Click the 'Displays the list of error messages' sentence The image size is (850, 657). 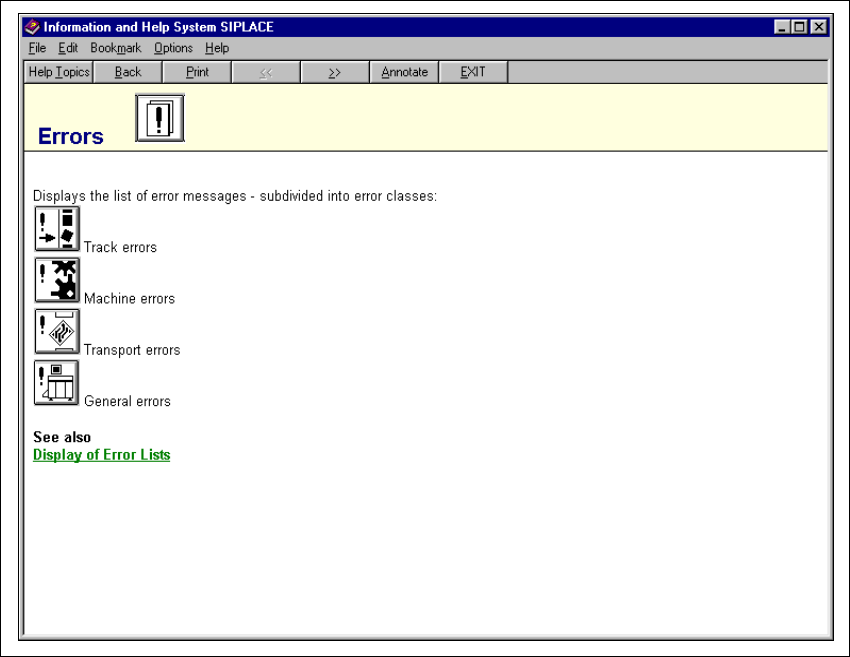(235, 196)
